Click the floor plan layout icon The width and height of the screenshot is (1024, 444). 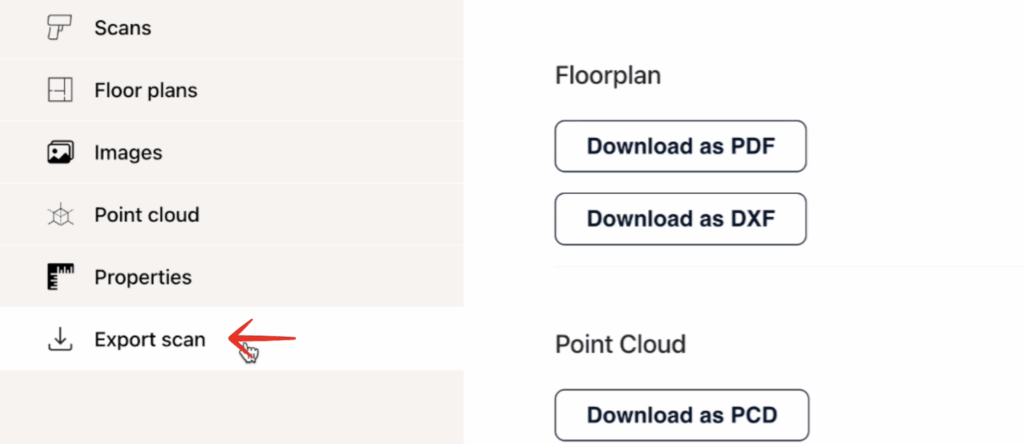pos(60,90)
